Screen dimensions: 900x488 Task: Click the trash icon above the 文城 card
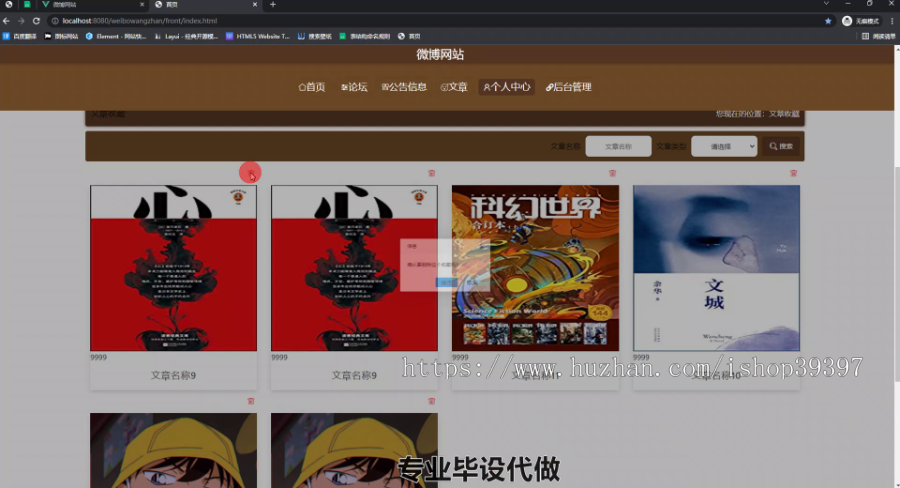793,173
